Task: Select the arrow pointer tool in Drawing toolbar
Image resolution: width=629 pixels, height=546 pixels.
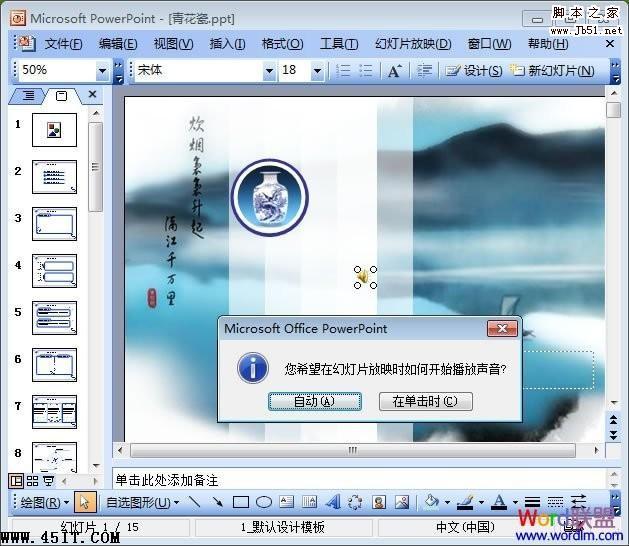Action: pyautogui.click(x=85, y=502)
